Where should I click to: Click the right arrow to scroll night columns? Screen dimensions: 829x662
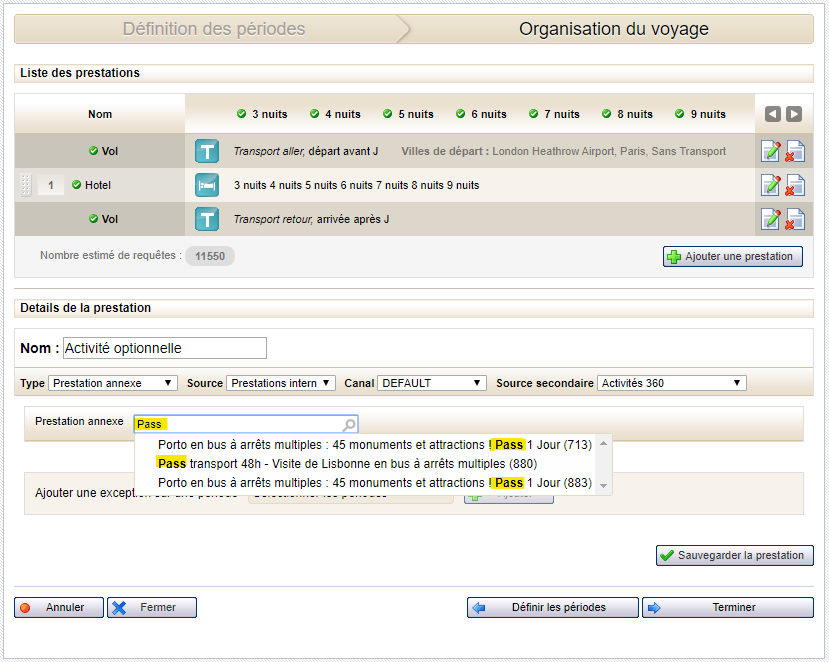click(793, 114)
